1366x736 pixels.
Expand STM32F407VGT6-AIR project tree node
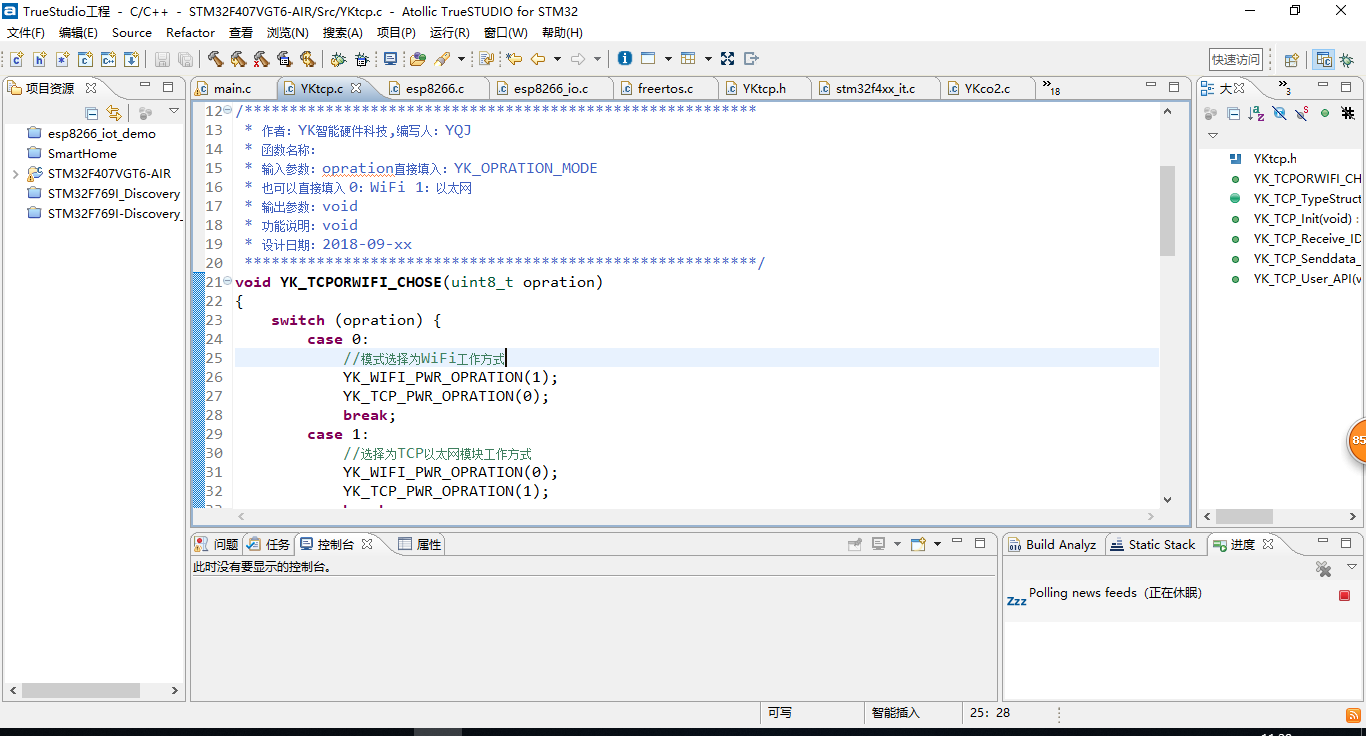(x=15, y=174)
